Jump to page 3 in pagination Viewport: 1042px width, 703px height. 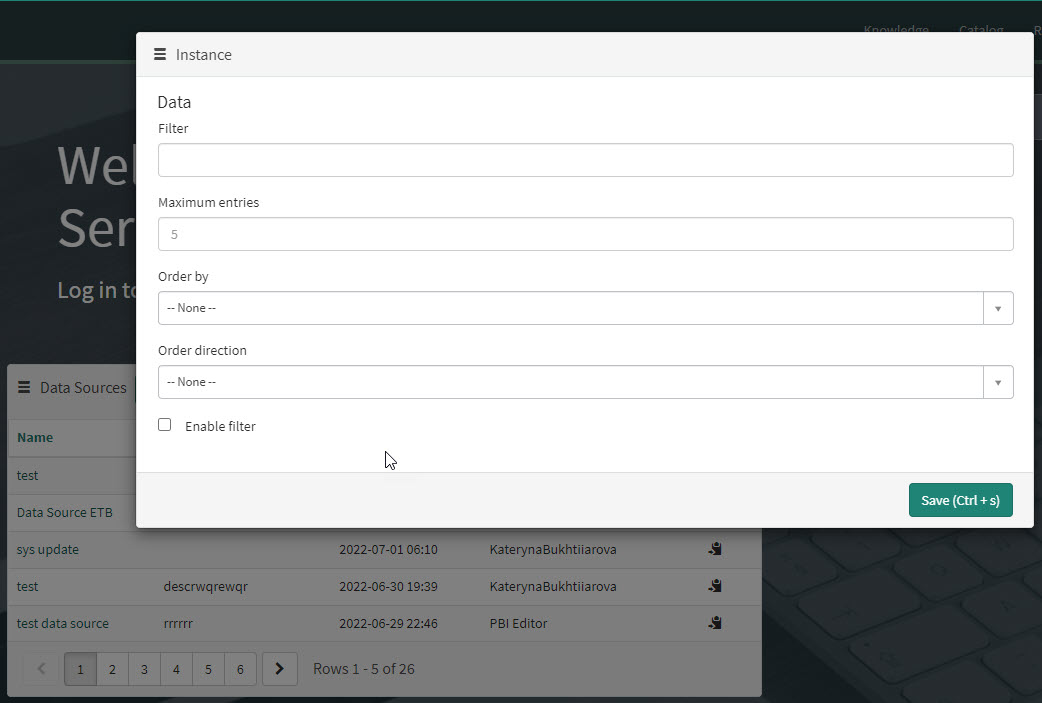click(144, 669)
